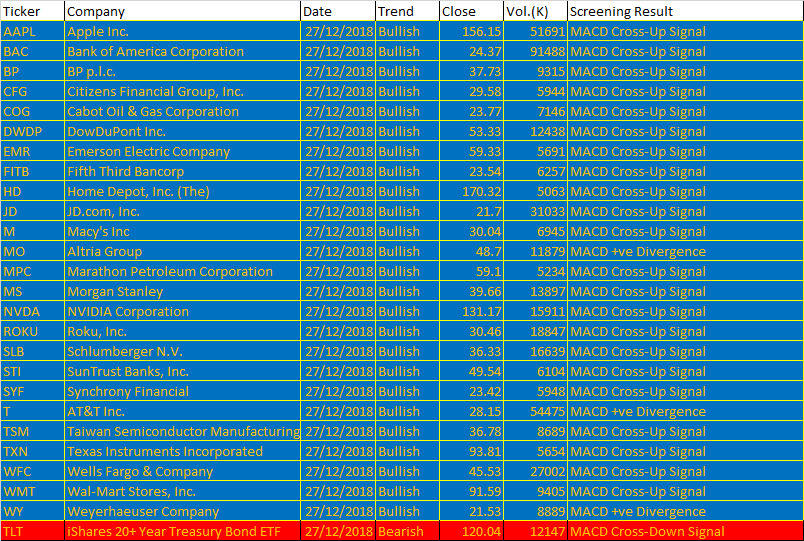Select the AT&T Inc. cell
This screenshot has height=541, width=804.
pos(182,411)
